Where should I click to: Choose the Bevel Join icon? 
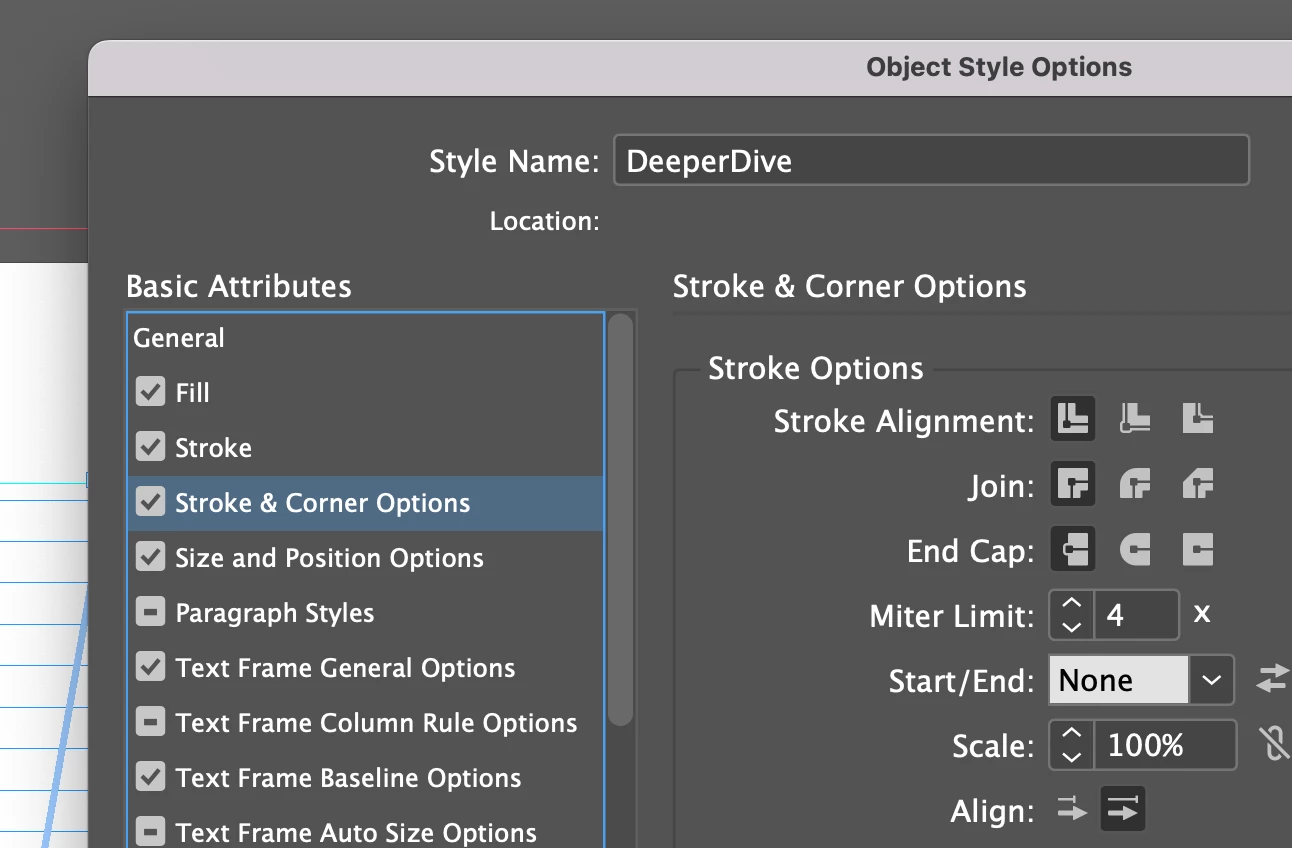(1197, 486)
